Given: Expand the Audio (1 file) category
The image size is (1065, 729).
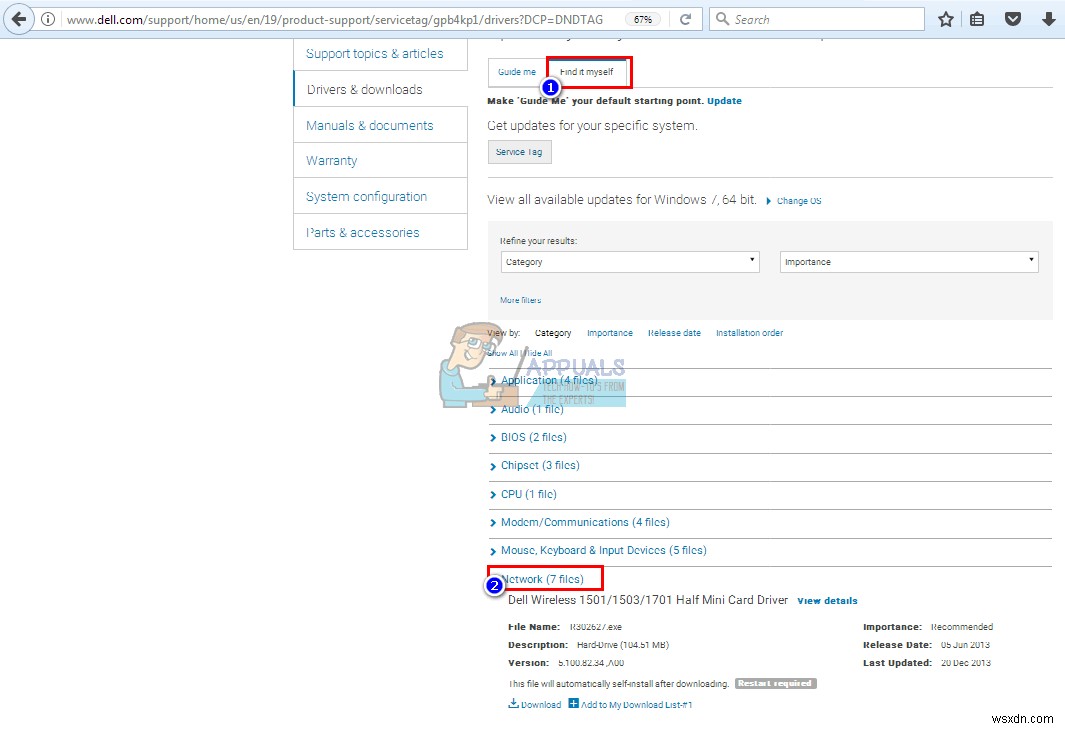Looking at the screenshot, I should (532, 410).
